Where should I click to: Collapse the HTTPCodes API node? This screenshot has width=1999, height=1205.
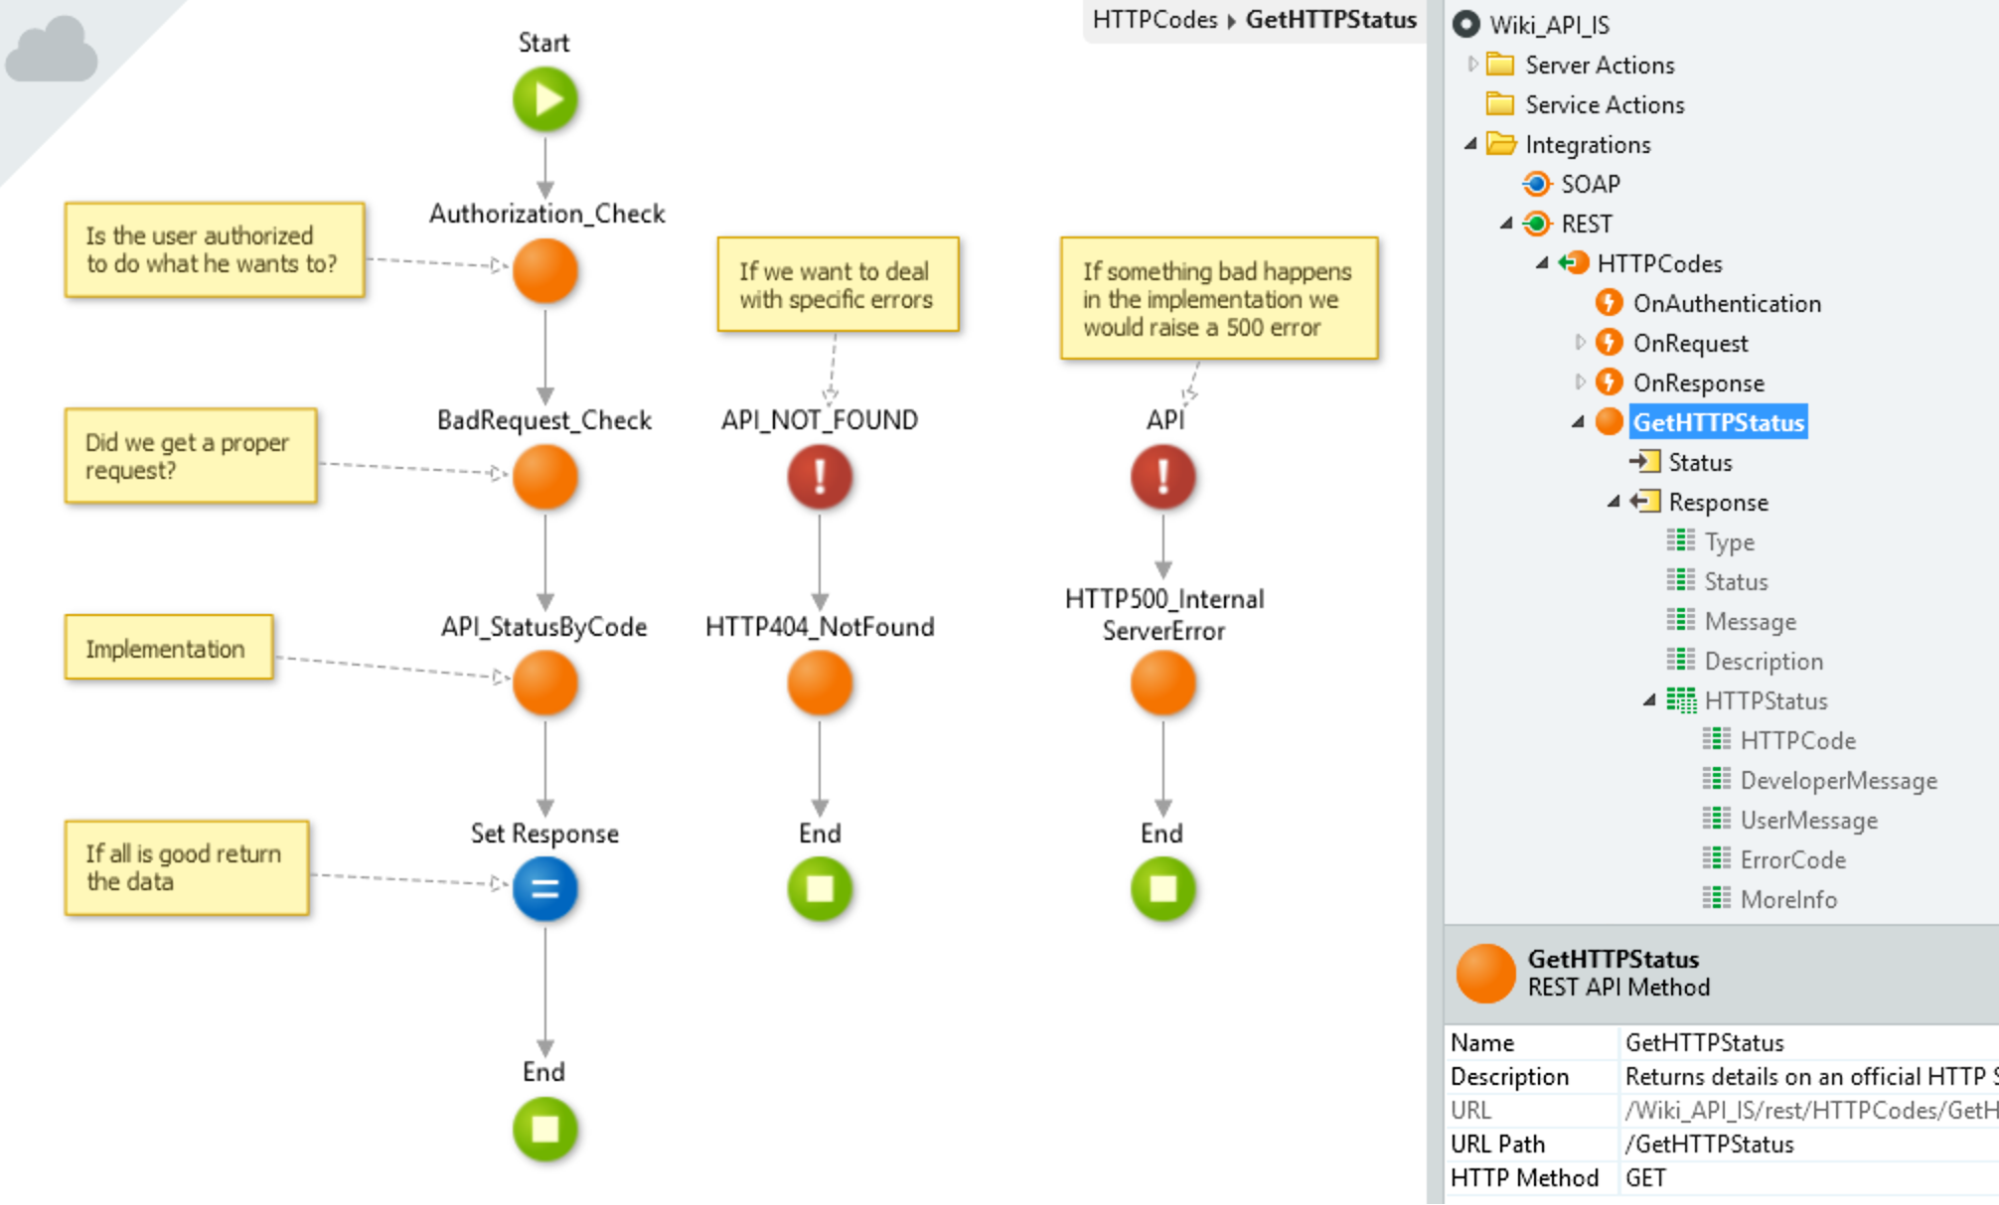1542,263
